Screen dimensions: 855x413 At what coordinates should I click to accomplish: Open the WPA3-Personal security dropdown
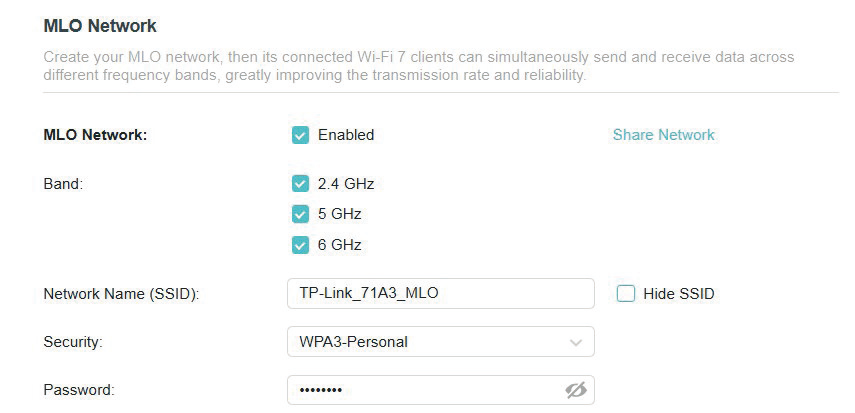tap(440, 342)
